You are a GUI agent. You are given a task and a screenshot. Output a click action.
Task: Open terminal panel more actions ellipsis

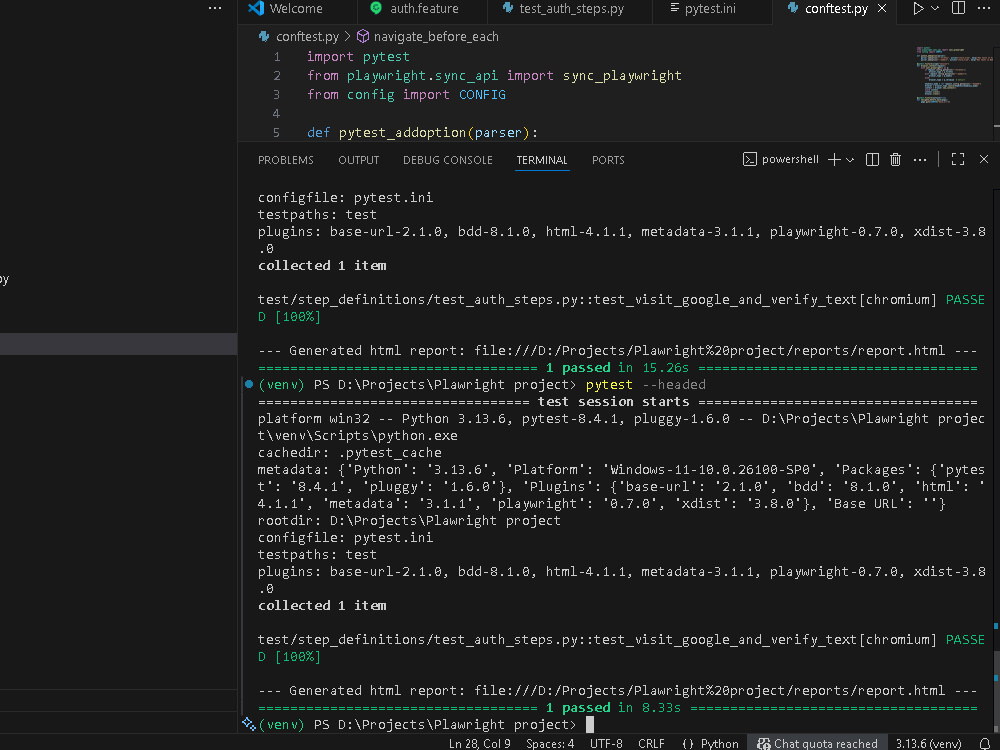click(920, 159)
